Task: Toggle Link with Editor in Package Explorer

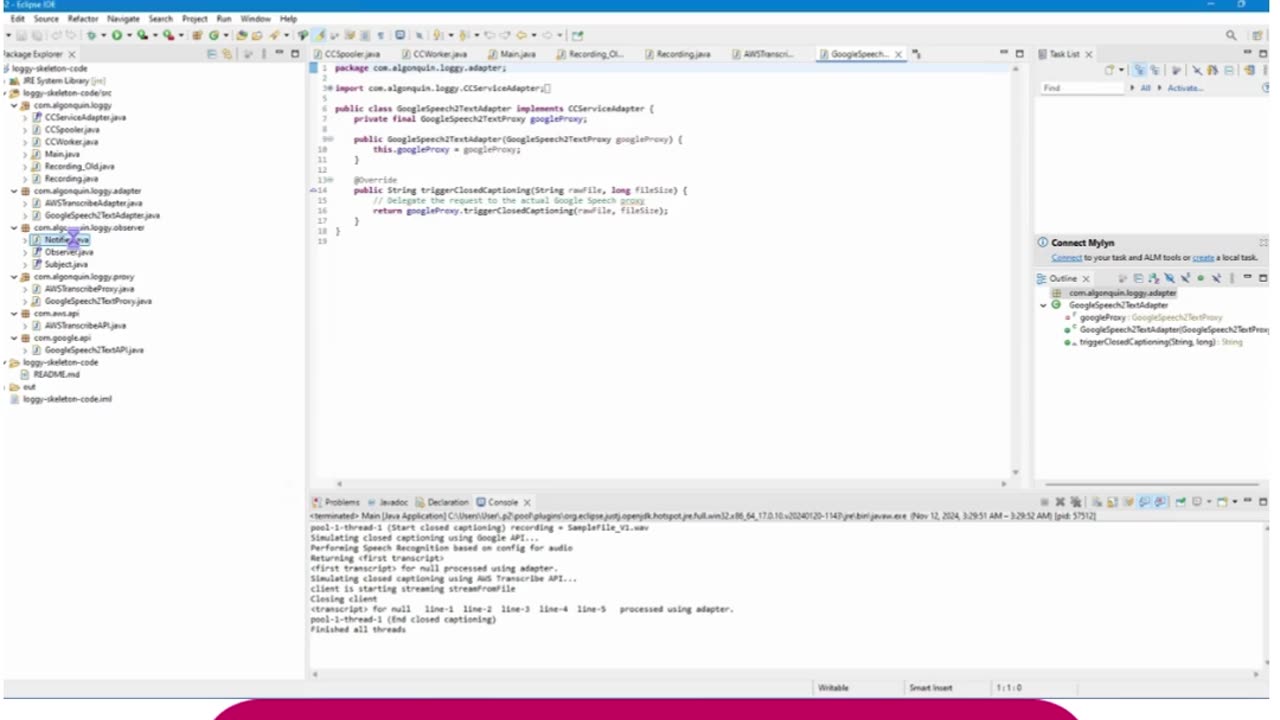Action: tap(226, 54)
